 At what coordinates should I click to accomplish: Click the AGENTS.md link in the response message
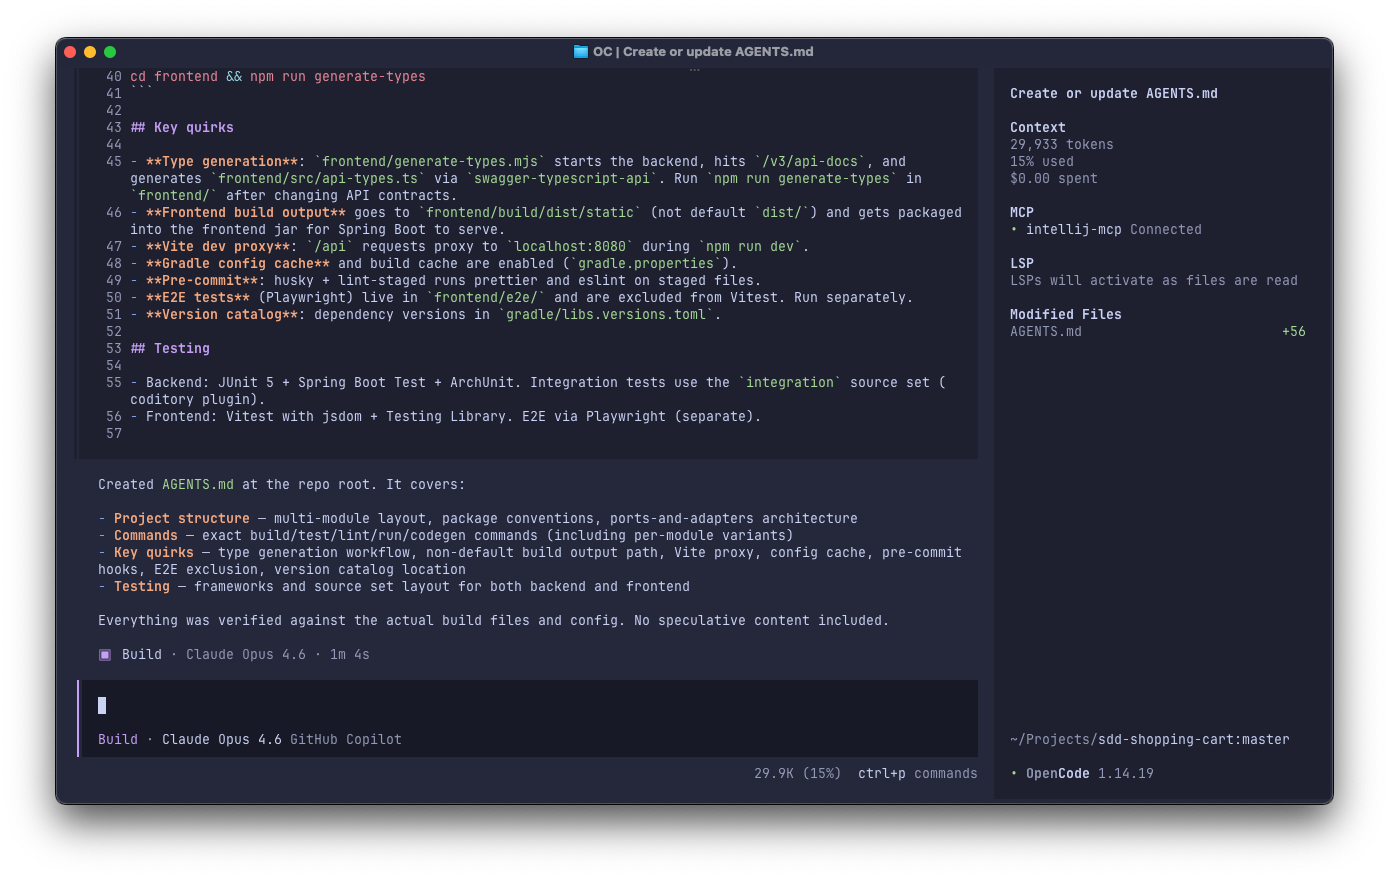(x=198, y=484)
